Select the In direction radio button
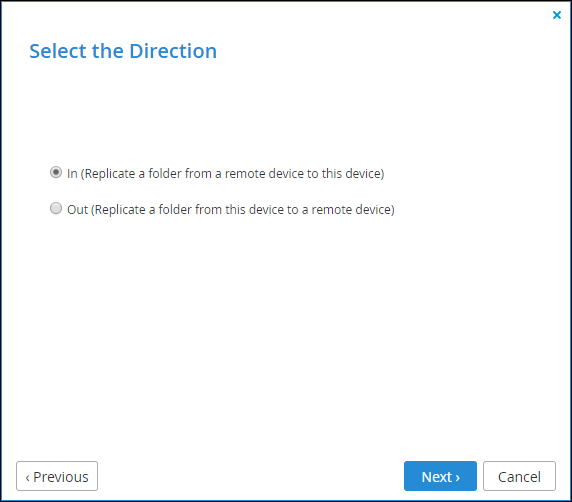Screen dimensions: 572x502 point(56,172)
